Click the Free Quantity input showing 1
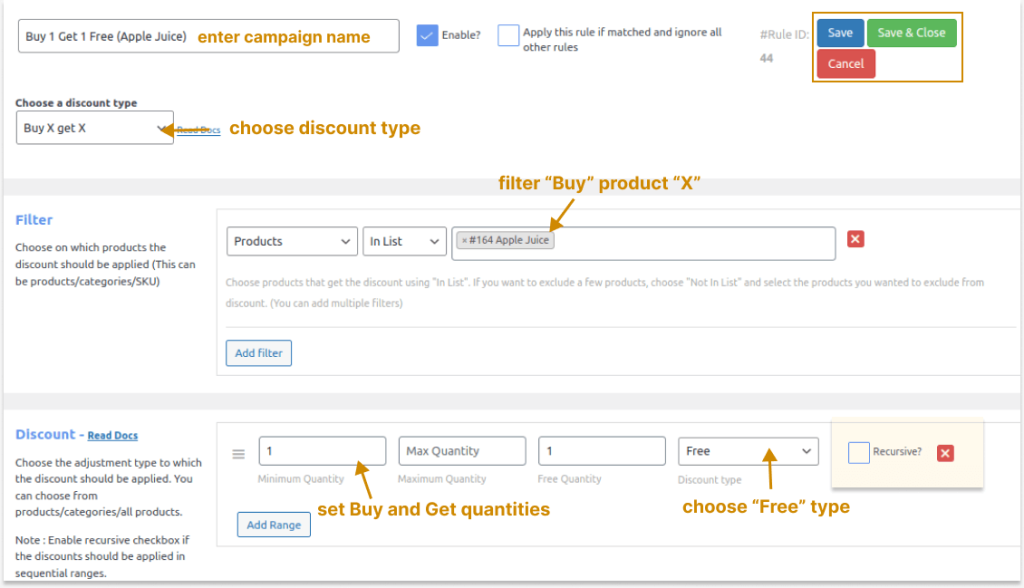This screenshot has width=1024, height=588. click(602, 451)
